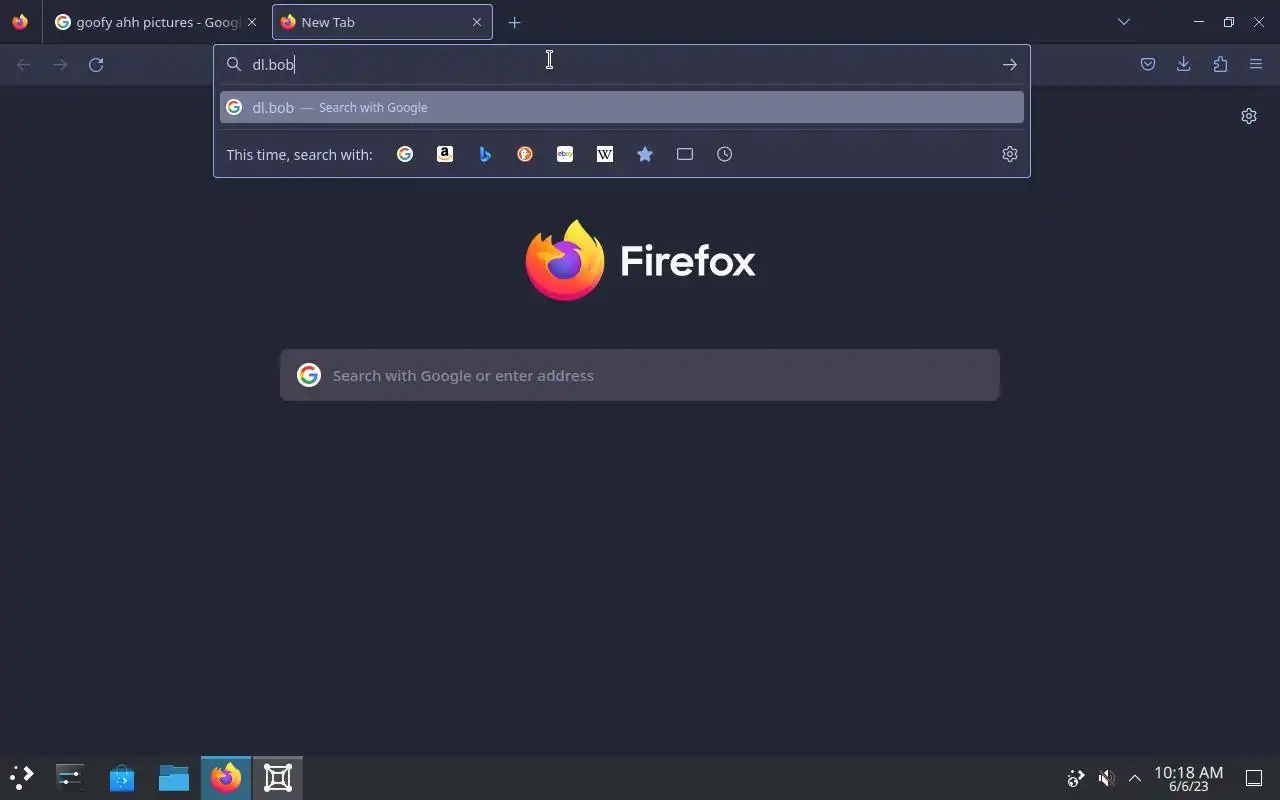
Task: Select the New Tab tab
Action: [382, 22]
